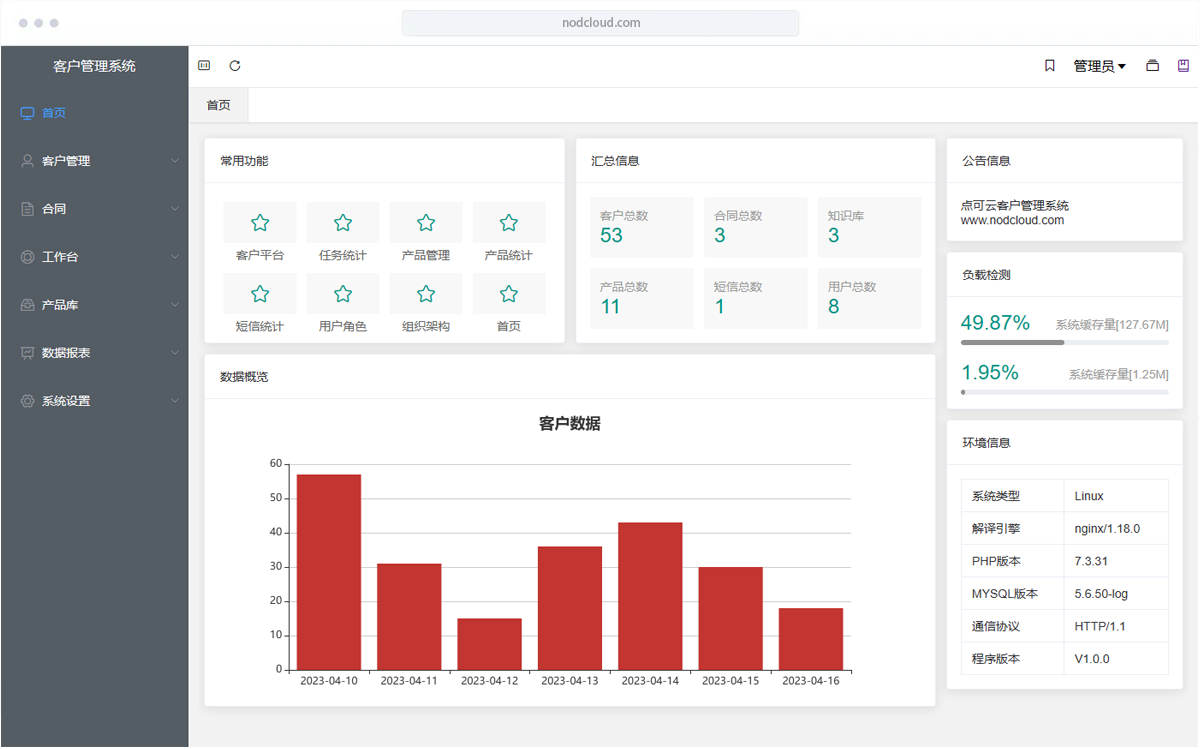Switch to the 首页 tab
The width and height of the screenshot is (1200, 749).
tap(218, 105)
